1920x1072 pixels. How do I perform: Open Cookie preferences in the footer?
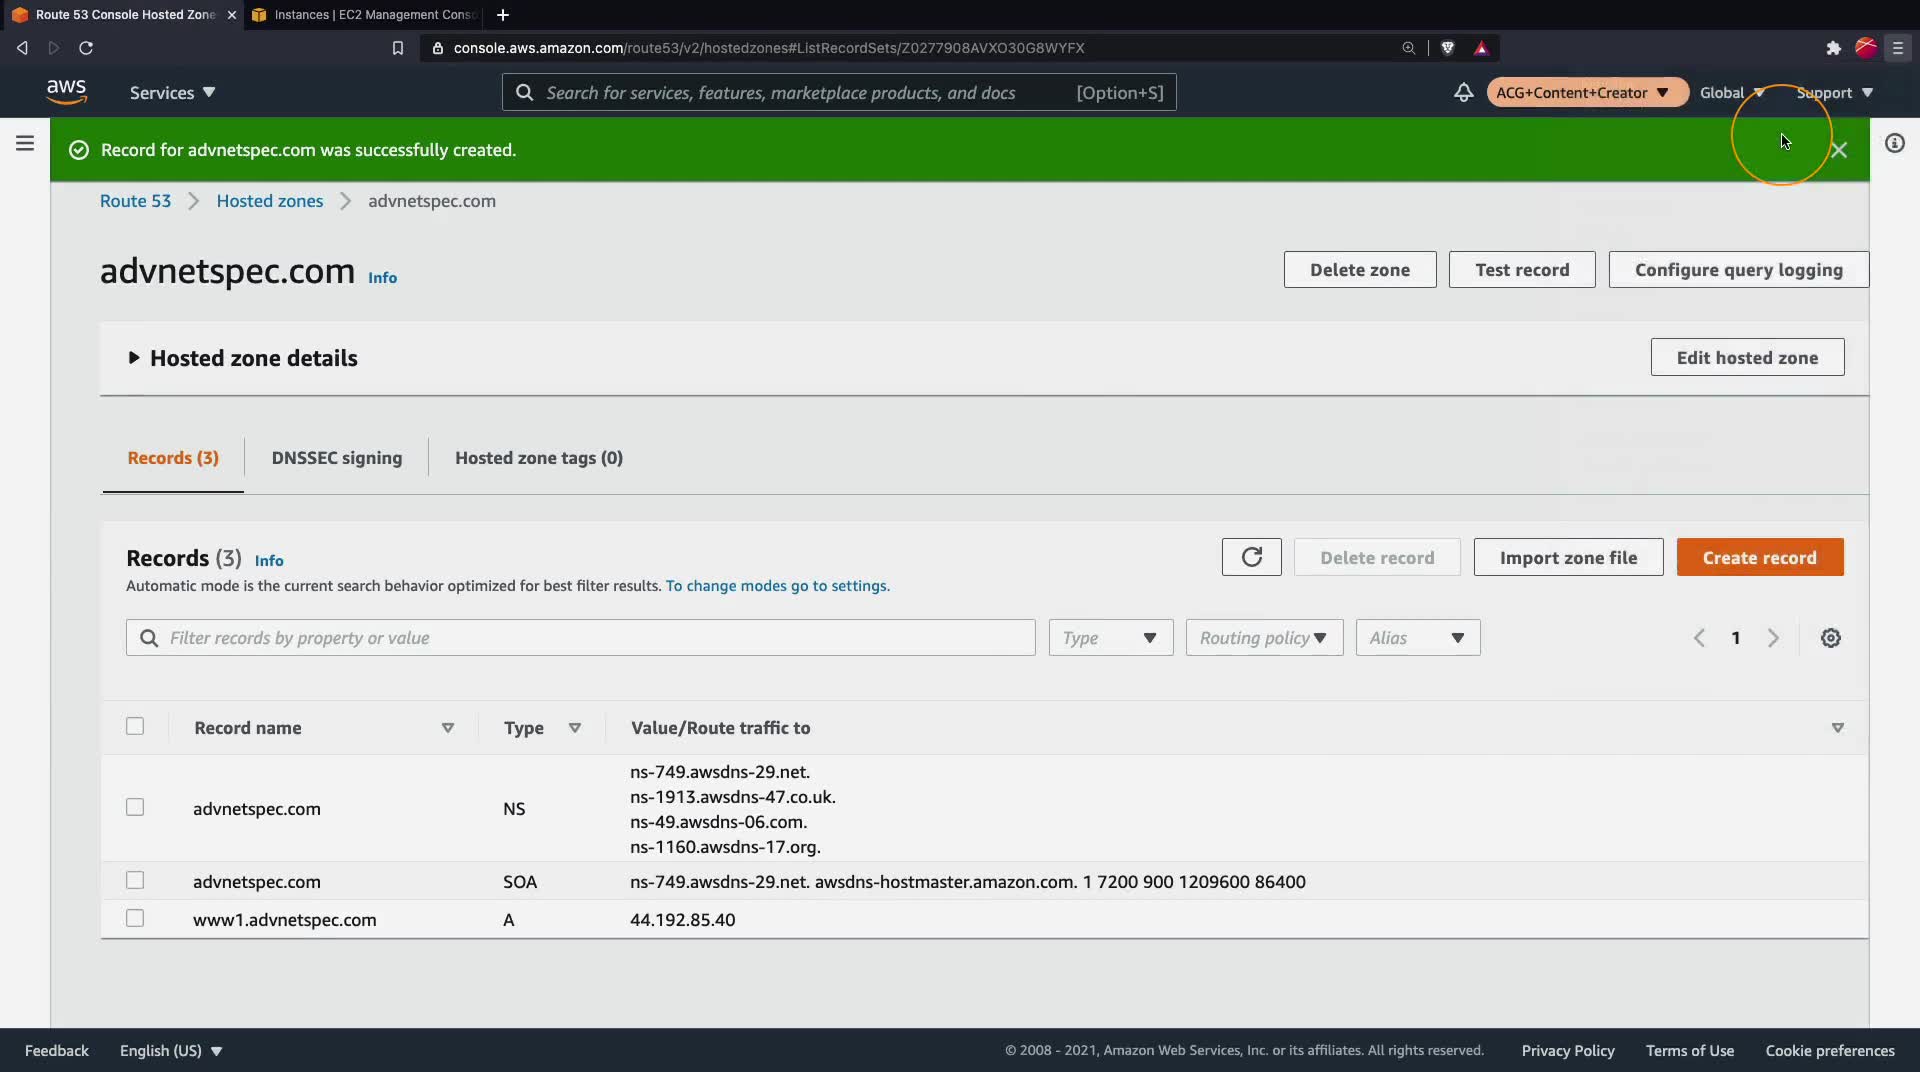[x=1830, y=1050]
